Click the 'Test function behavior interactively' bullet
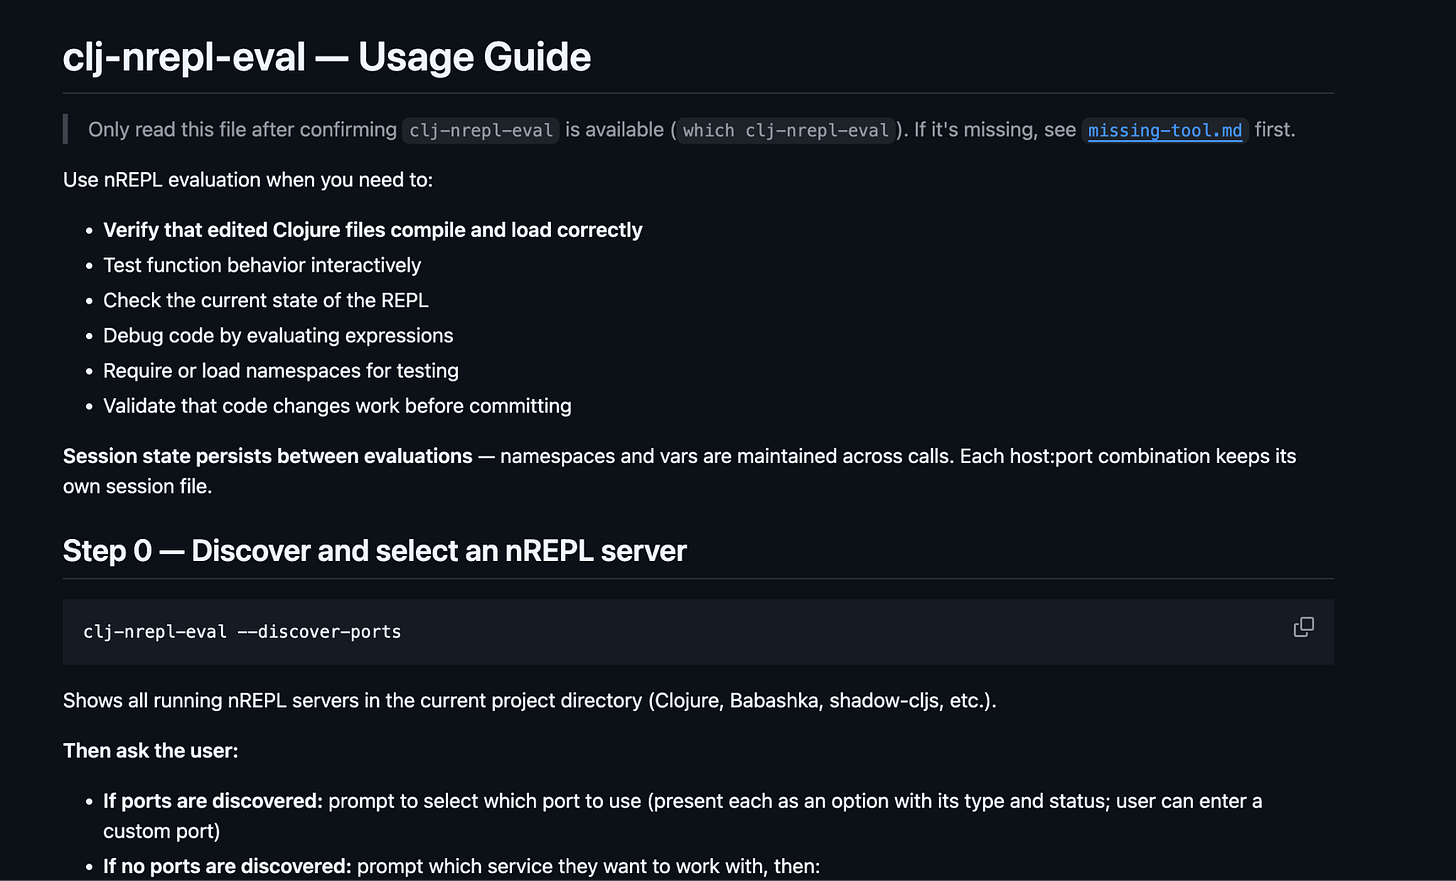The height and width of the screenshot is (881, 1456). (262, 265)
